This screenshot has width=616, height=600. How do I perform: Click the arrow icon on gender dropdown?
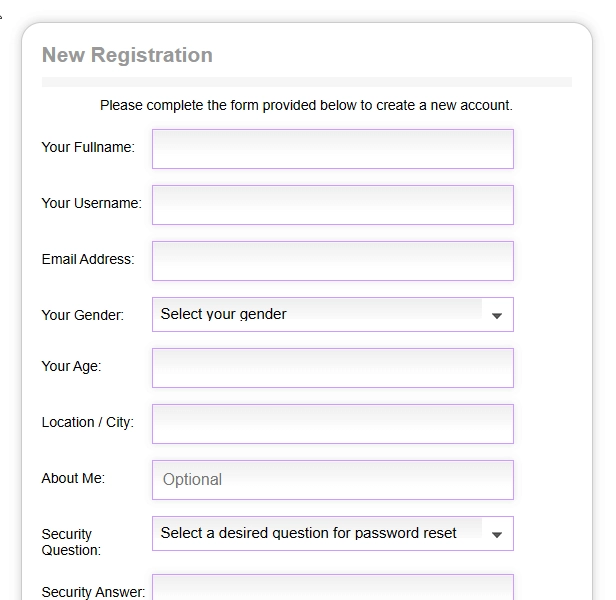497,315
